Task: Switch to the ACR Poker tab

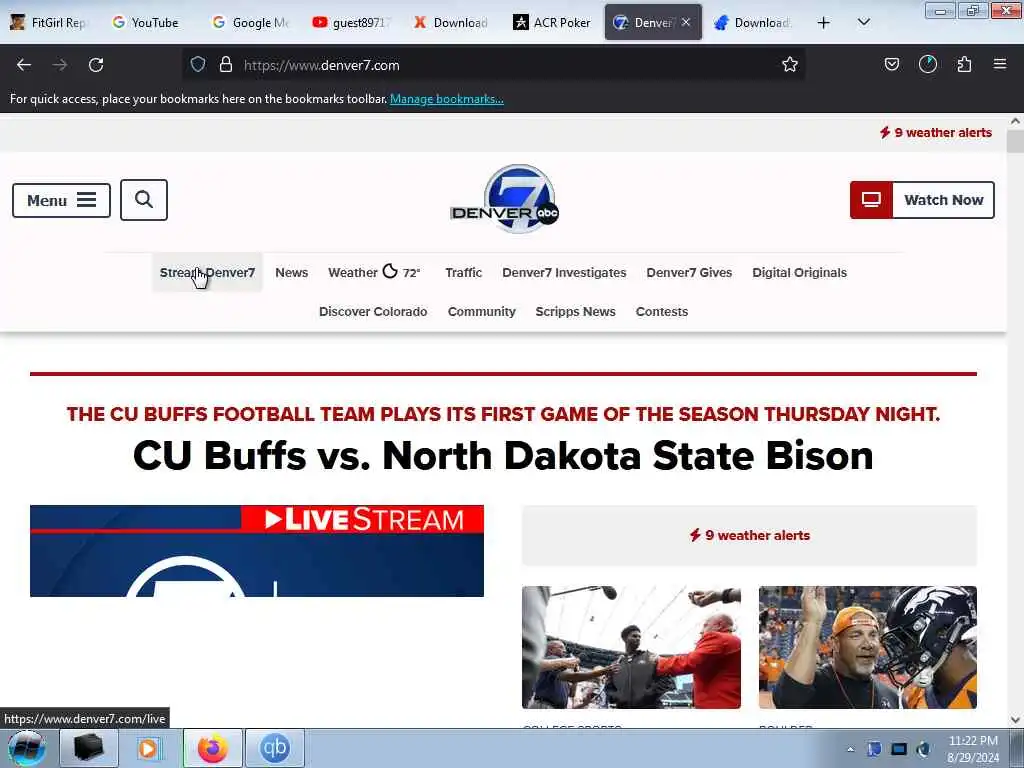Action: [552, 23]
